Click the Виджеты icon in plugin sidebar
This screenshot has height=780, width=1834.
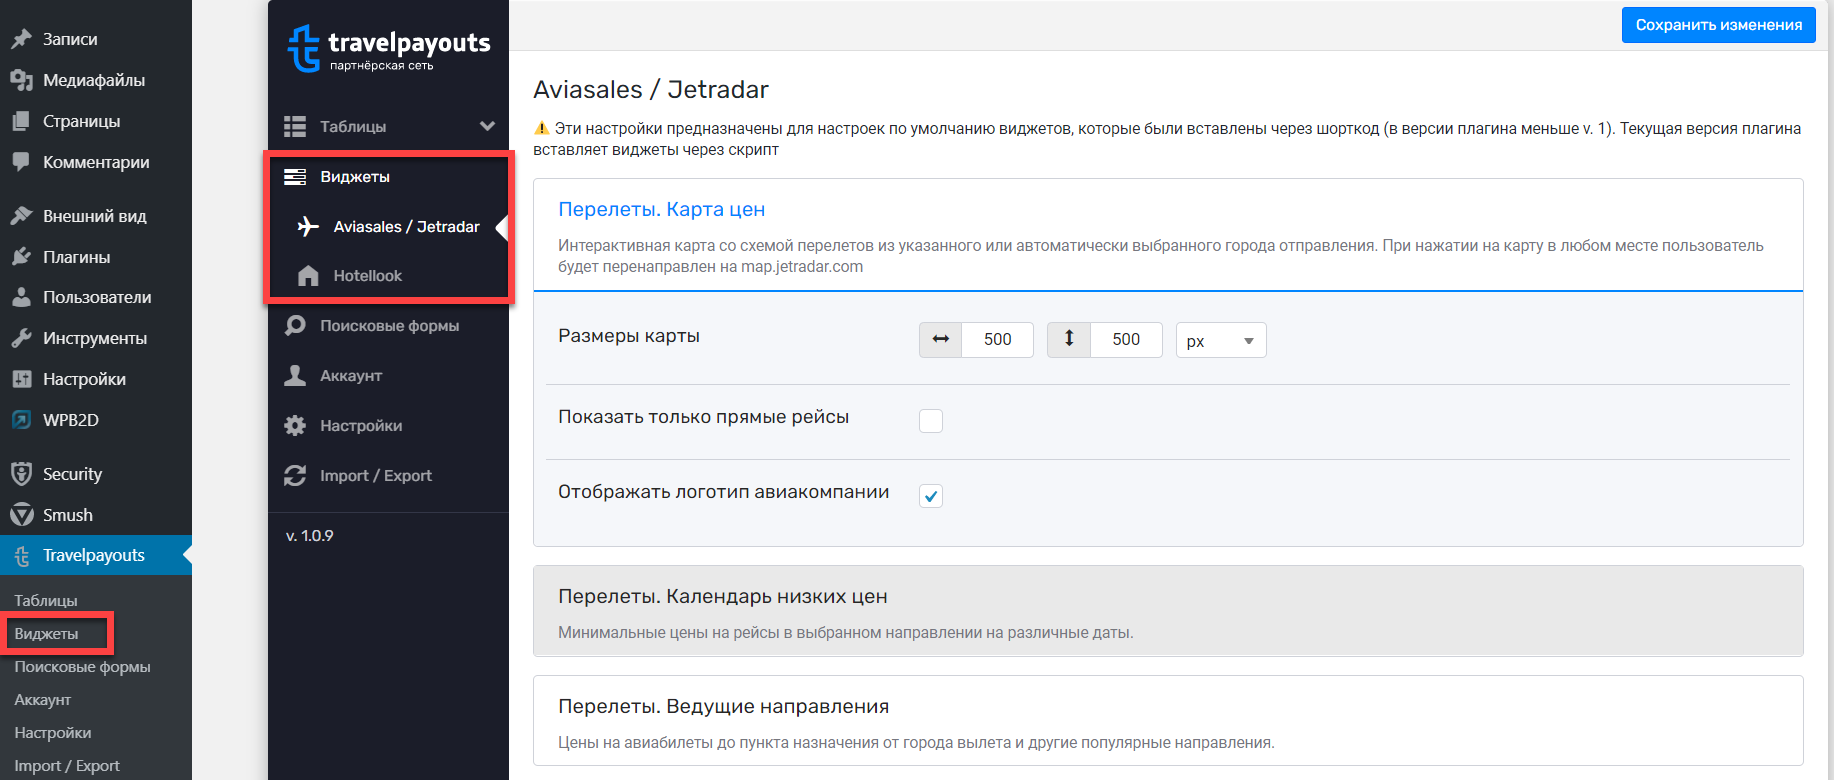point(295,177)
